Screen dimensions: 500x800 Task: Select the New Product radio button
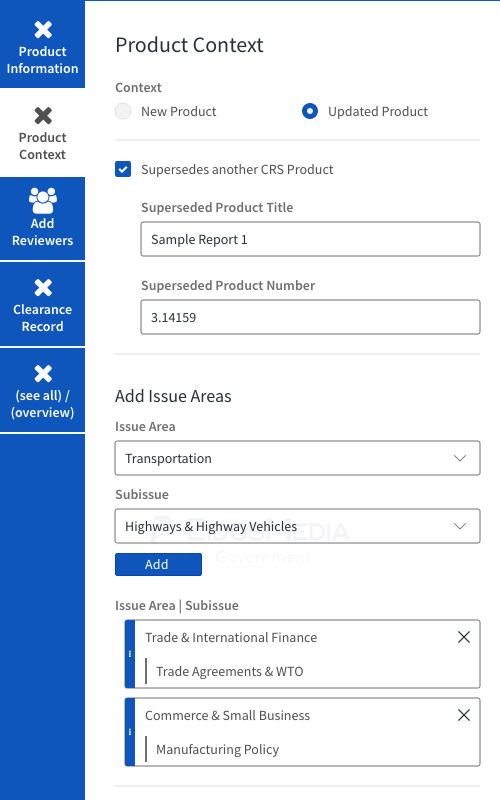pyautogui.click(x=123, y=111)
